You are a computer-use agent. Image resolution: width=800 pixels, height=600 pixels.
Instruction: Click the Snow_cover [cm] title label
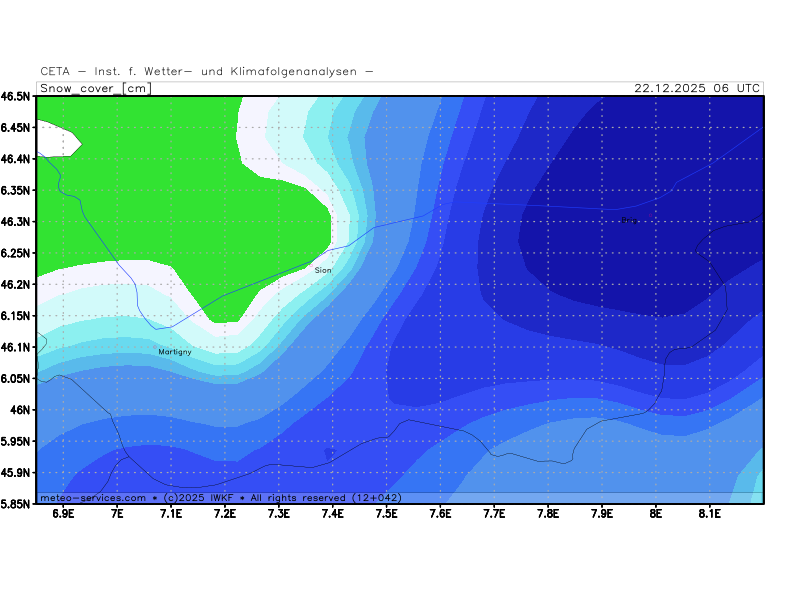pyautogui.click(x=95, y=88)
